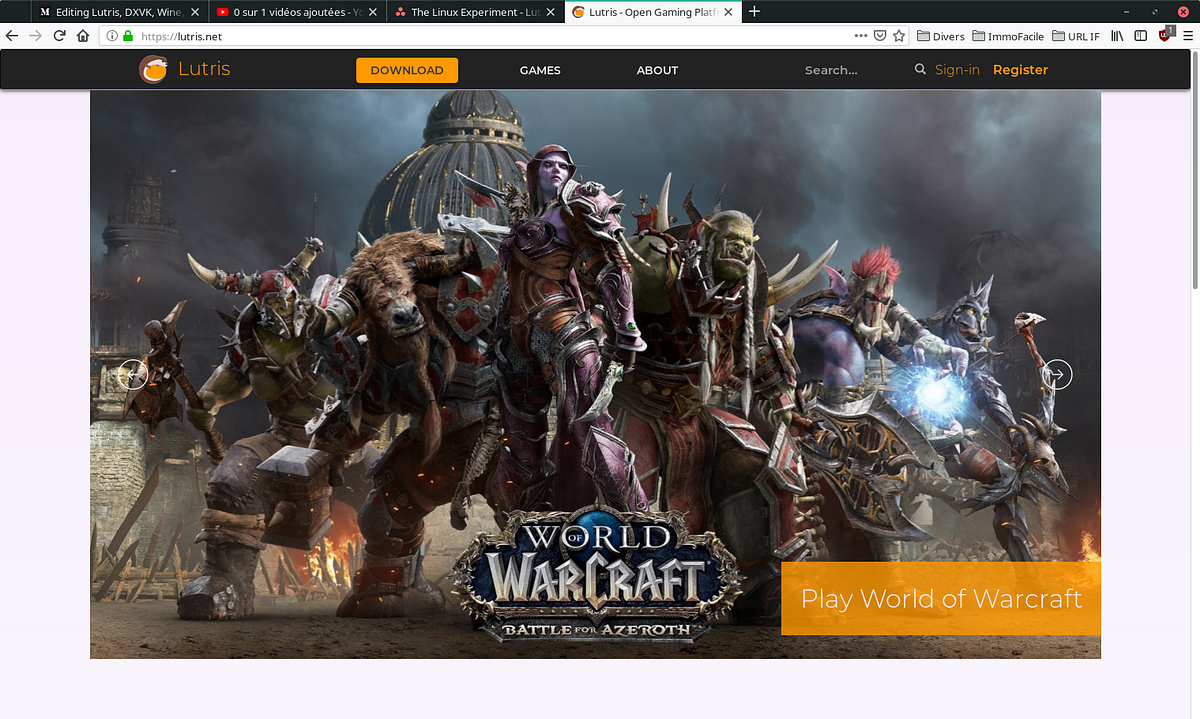
Task: Select the Lutris - Open Gaming Platform tab
Action: 652,12
